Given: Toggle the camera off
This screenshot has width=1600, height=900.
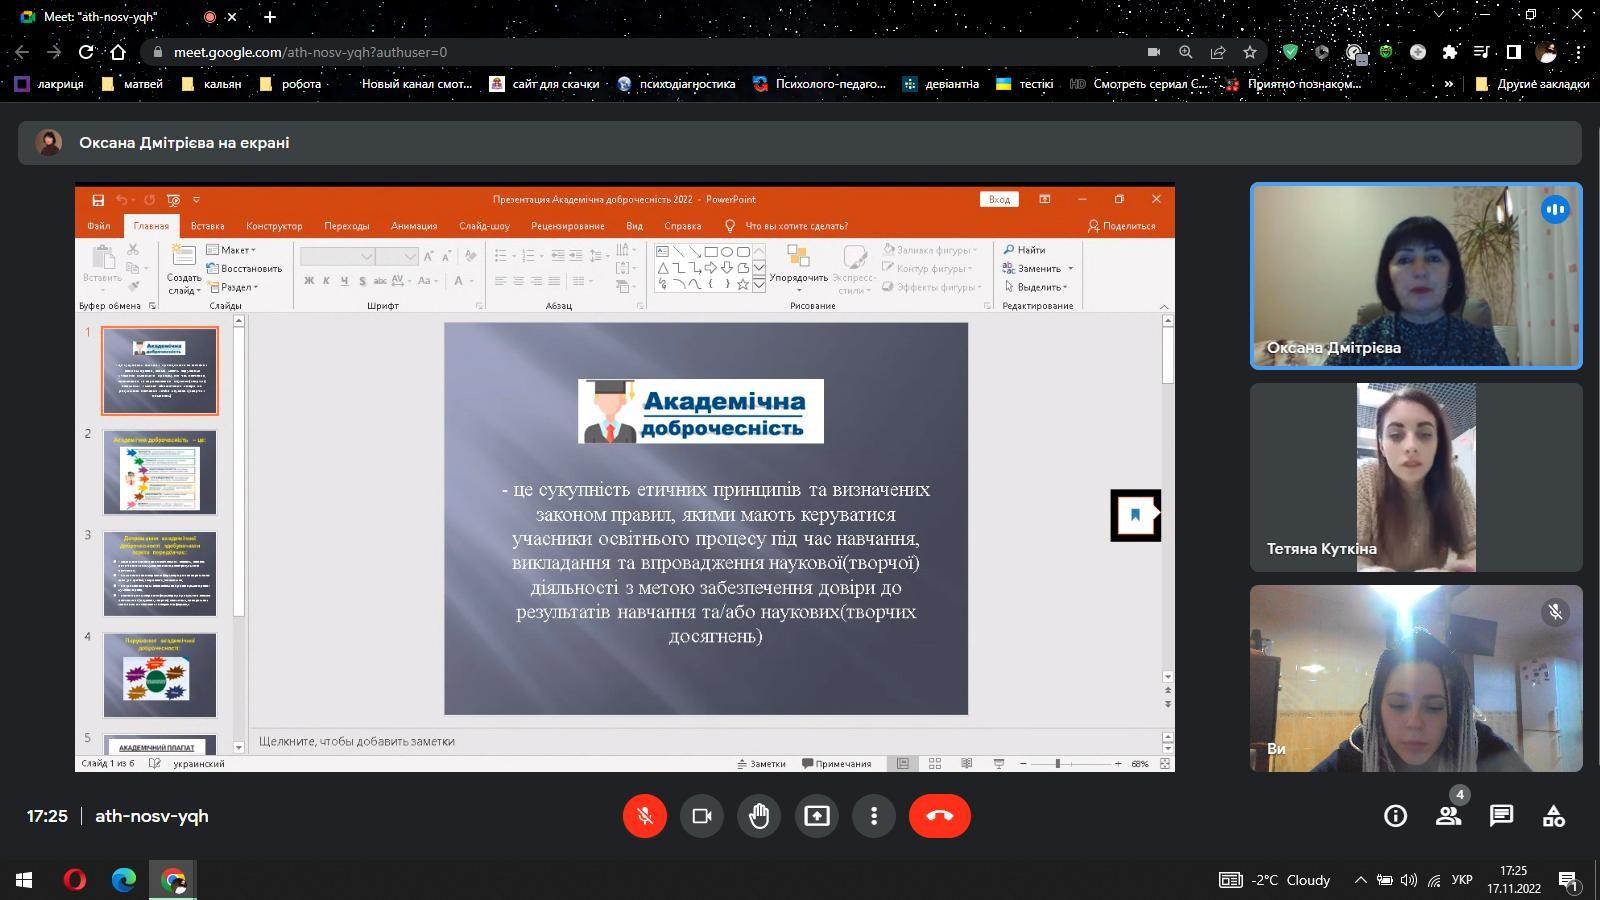Looking at the screenshot, I should 702,816.
